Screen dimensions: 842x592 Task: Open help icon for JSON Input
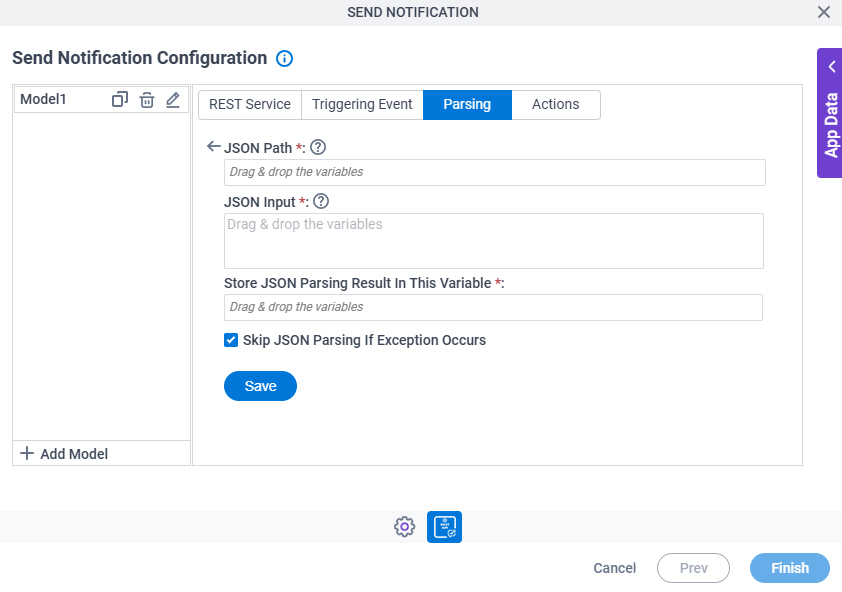321,201
